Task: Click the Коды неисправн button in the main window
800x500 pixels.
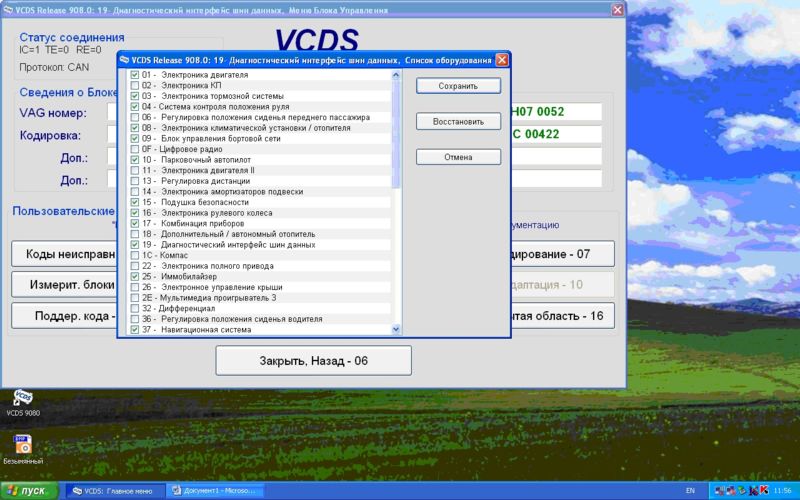Action: click(x=64, y=254)
